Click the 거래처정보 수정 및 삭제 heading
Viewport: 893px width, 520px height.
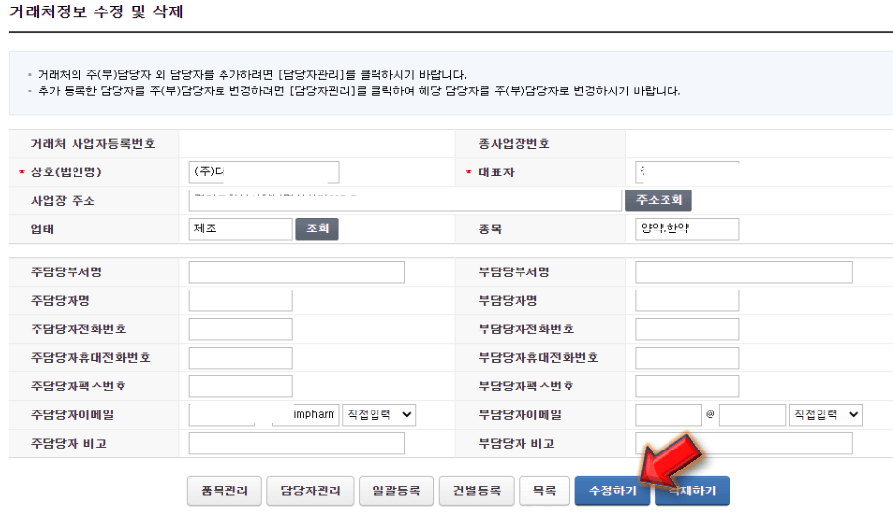96,11
